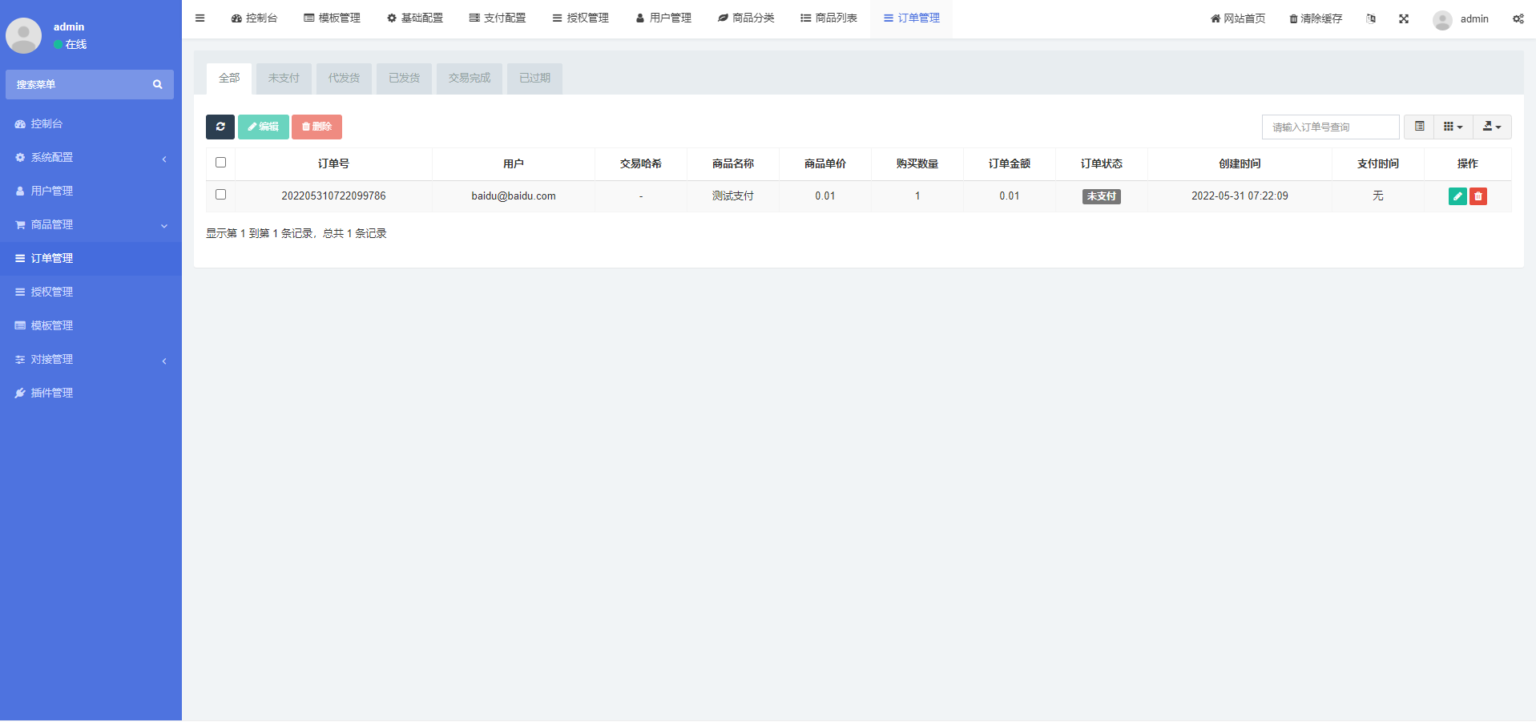Click the refresh table icon button
This screenshot has height=722, width=1536.
(x=220, y=127)
